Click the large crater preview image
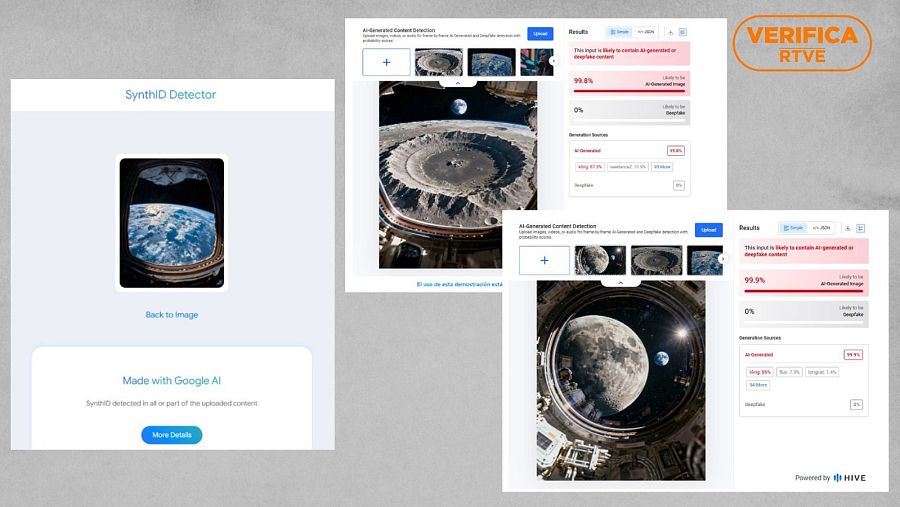The width and height of the screenshot is (900, 507). pyautogui.click(x=458, y=175)
